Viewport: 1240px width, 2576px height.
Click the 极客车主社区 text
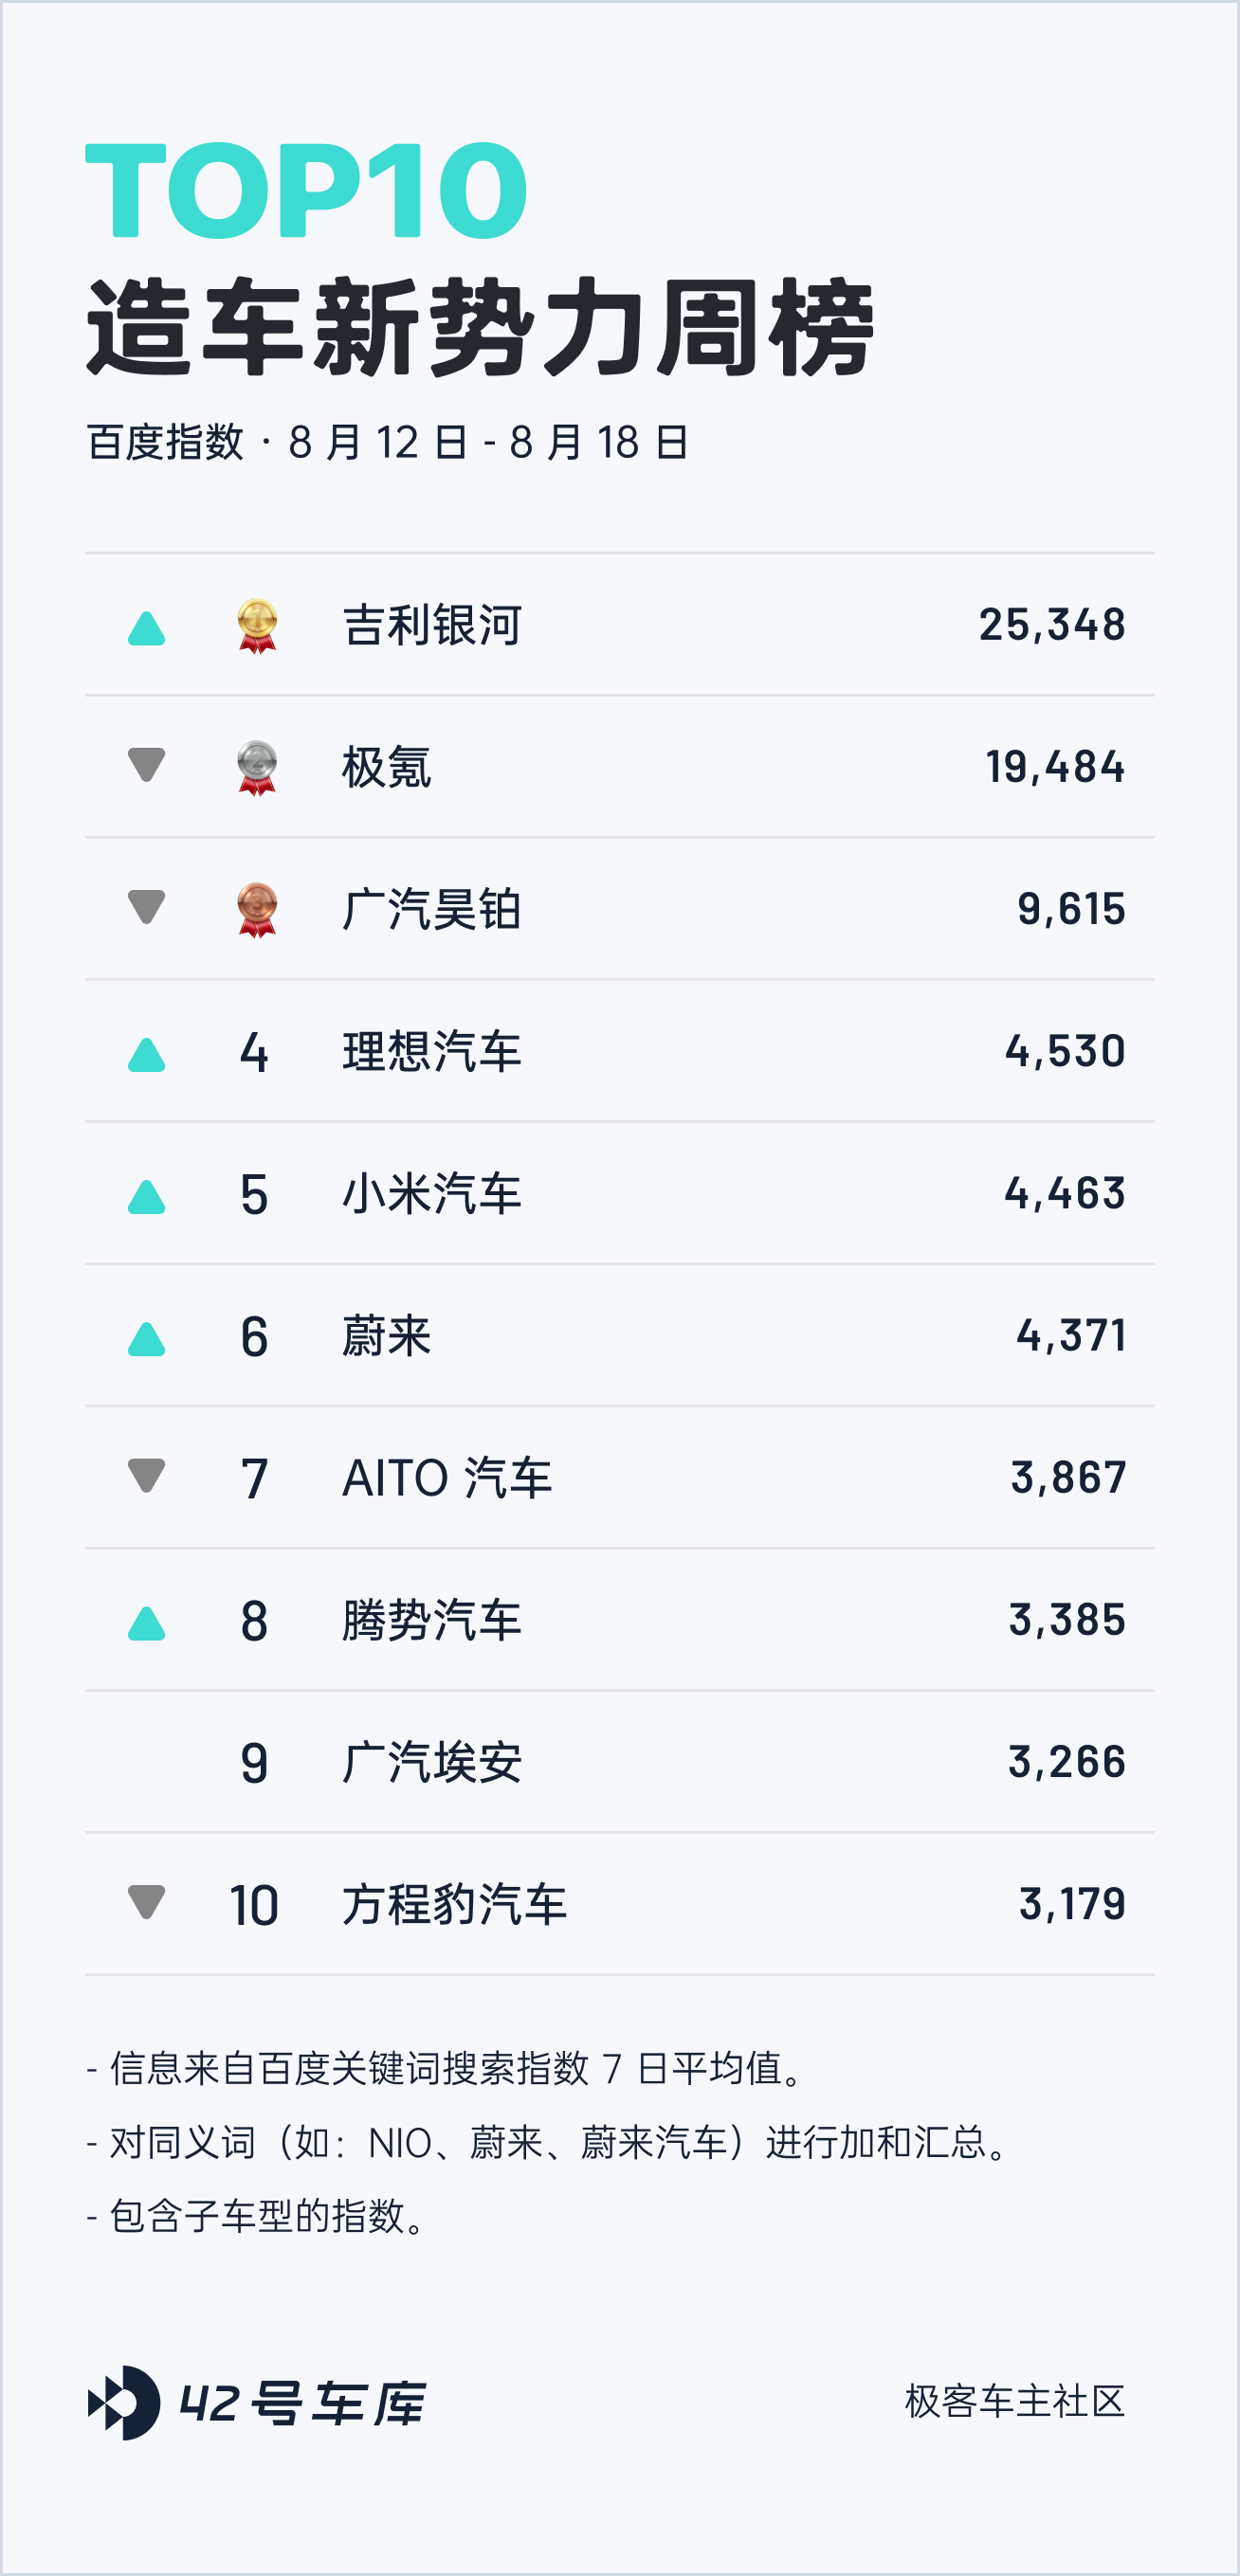point(1014,2401)
